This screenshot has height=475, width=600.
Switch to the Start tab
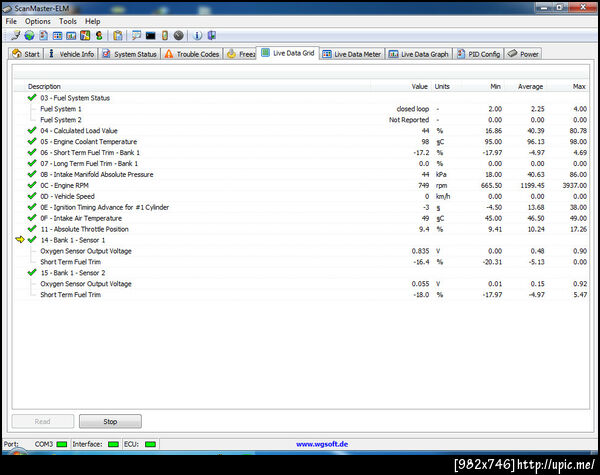click(x=26, y=54)
